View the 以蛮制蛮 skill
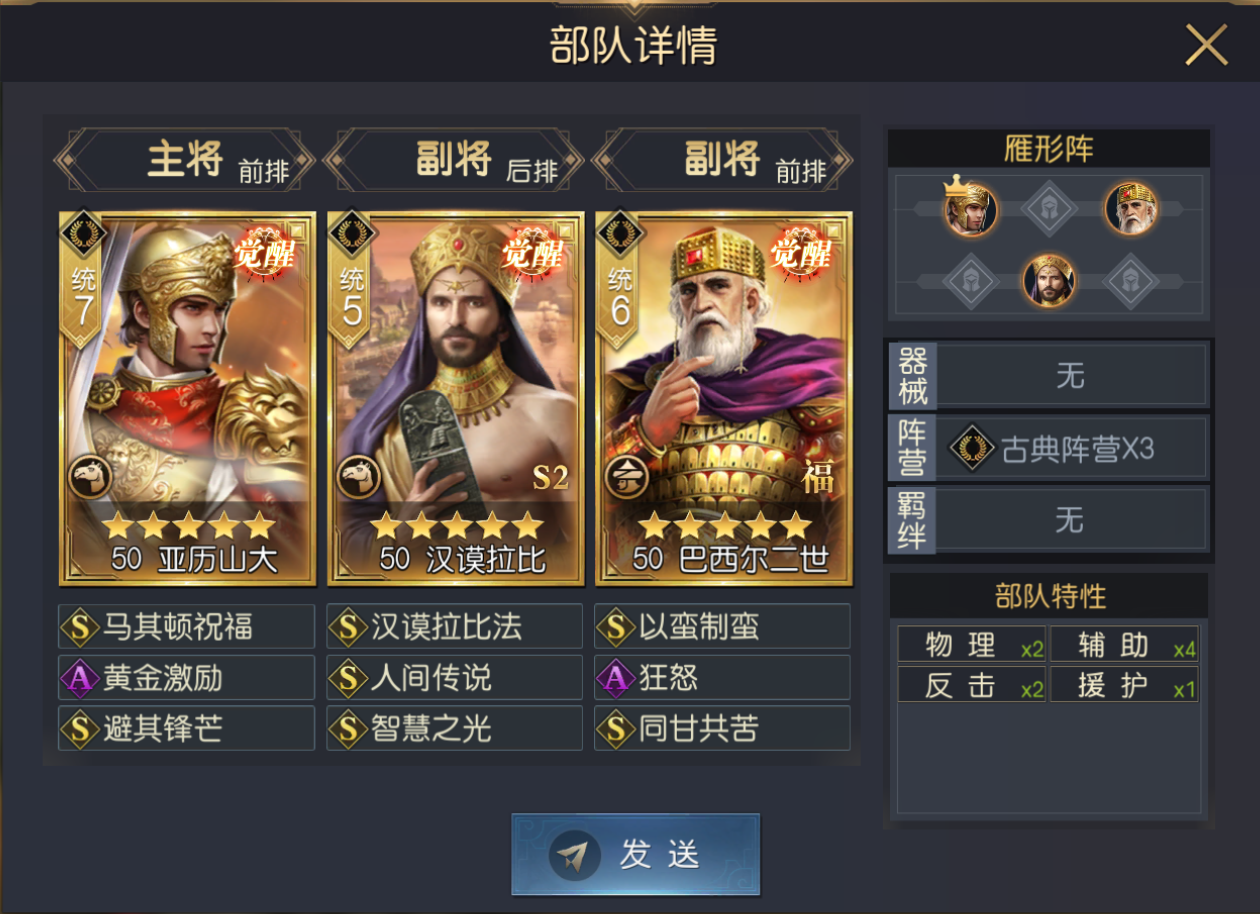 (723, 627)
